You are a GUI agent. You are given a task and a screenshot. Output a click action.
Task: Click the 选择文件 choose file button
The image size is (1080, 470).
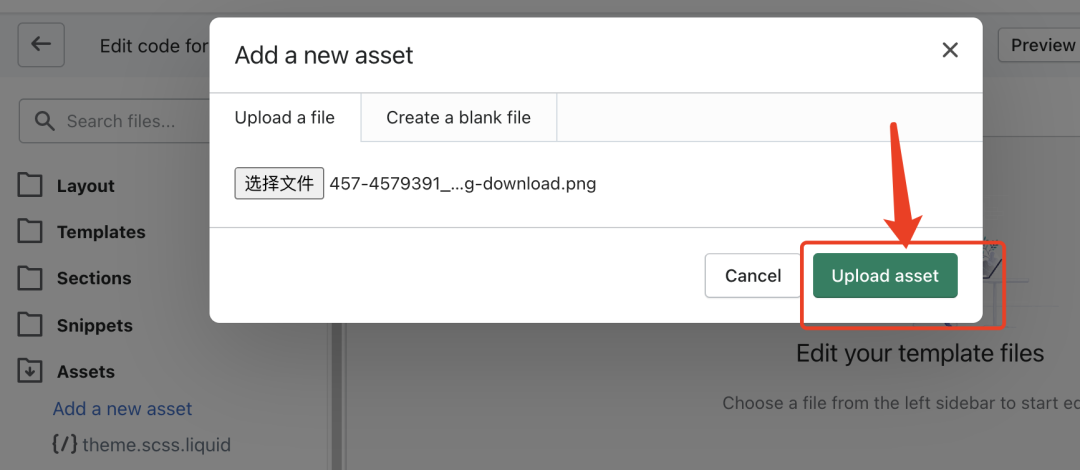[279, 184]
